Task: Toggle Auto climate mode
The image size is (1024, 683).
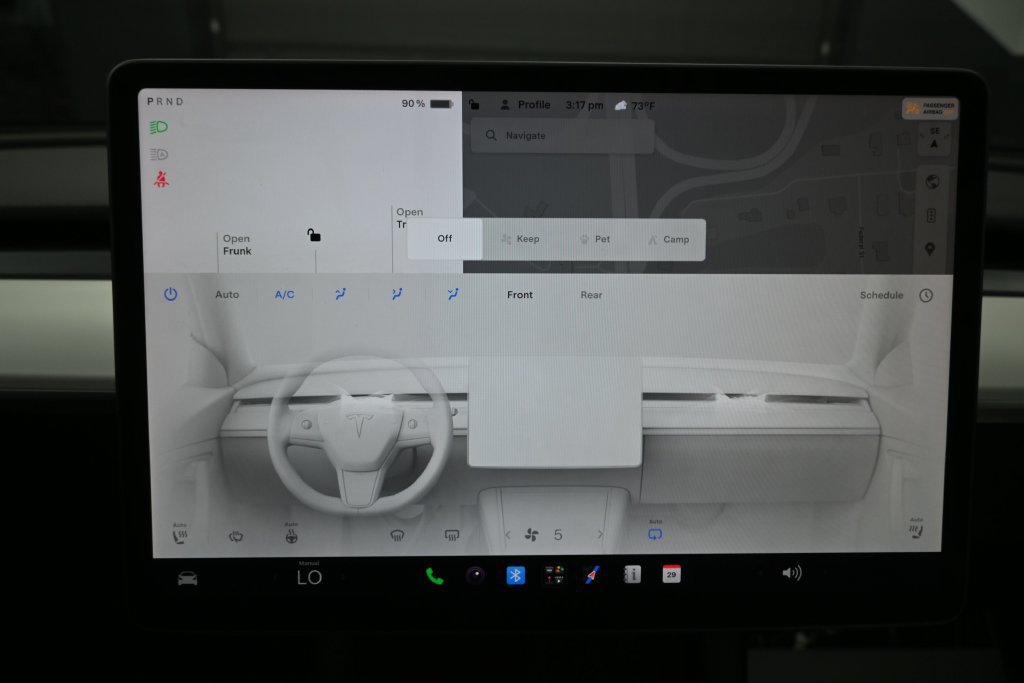Action: [227, 294]
